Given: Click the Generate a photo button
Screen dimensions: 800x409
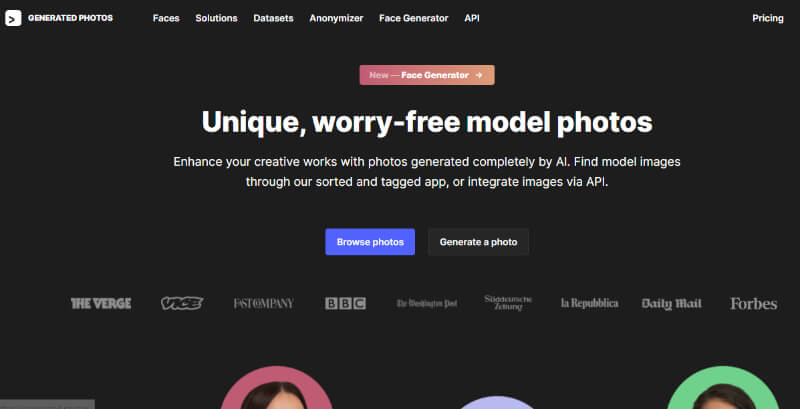Looking at the screenshot, I should [479, 242].
